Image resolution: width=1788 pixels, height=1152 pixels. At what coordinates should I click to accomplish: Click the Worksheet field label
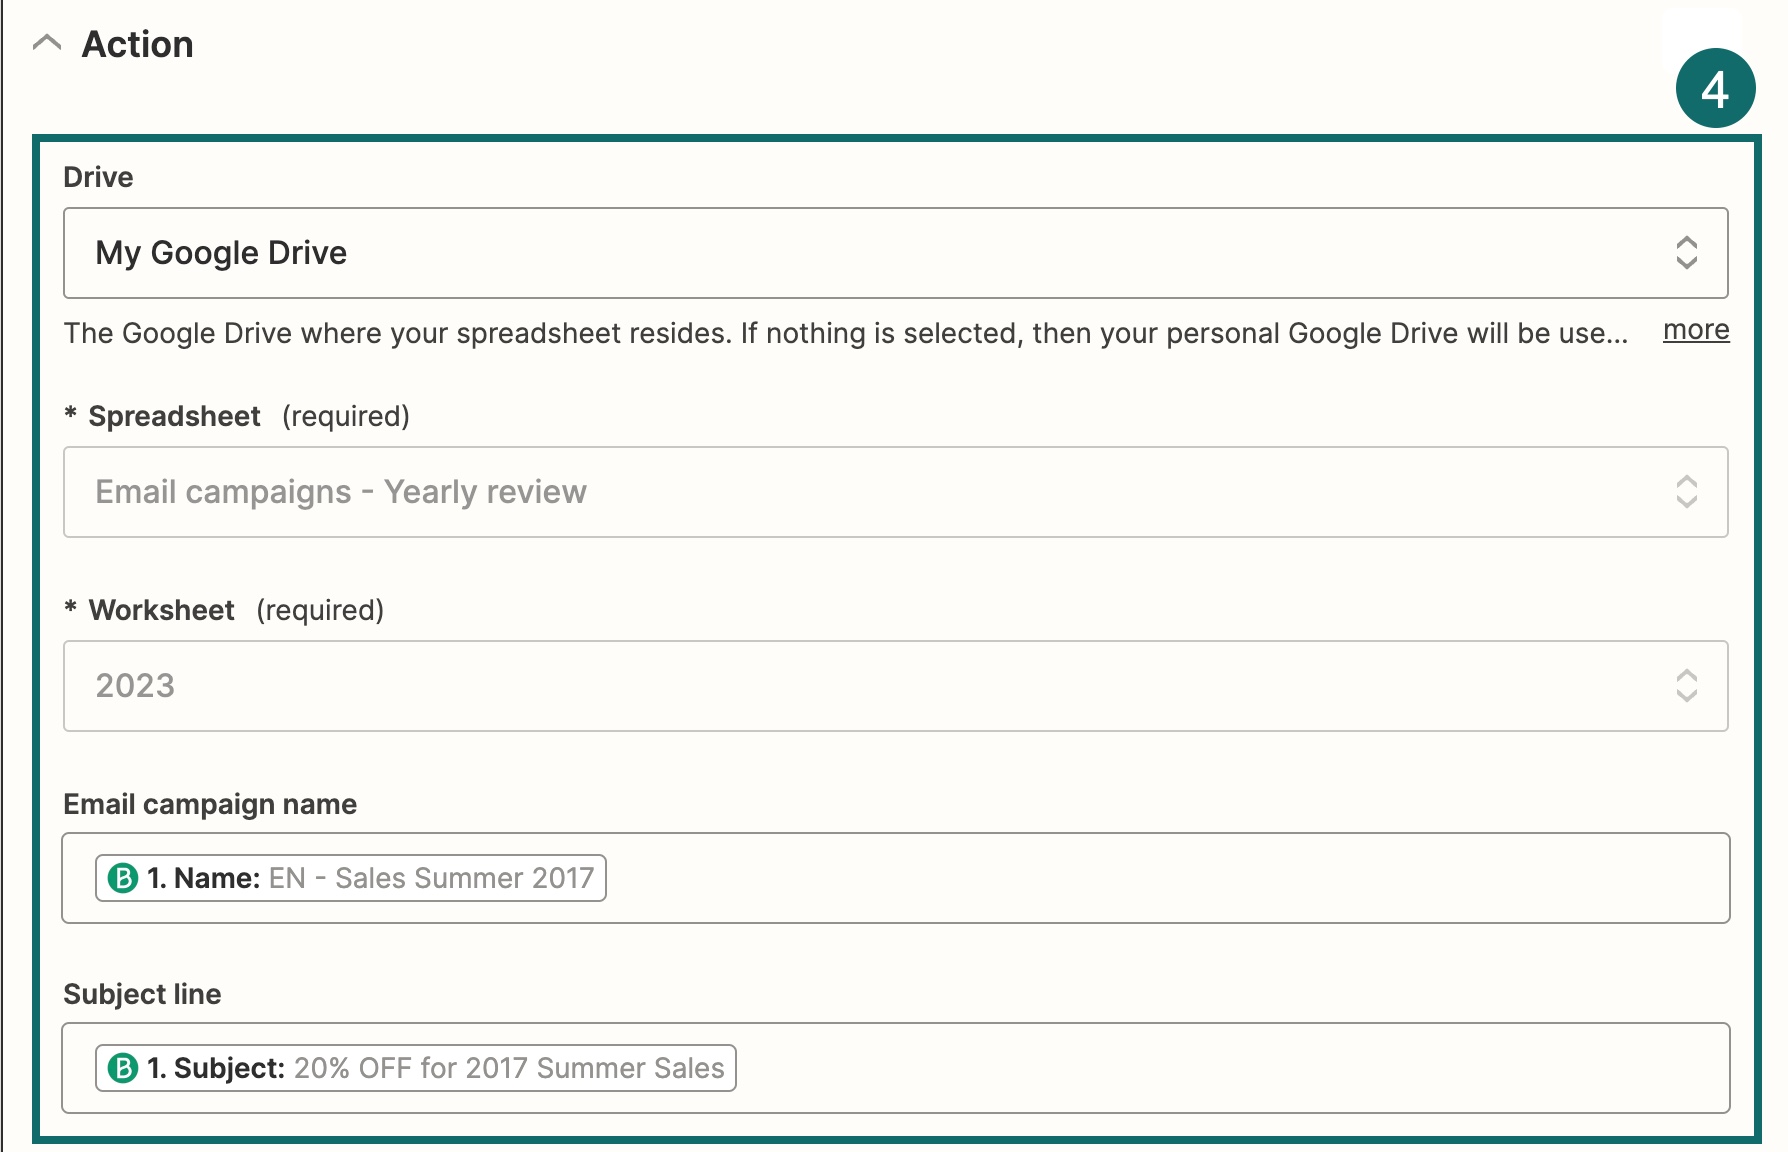[x=161, y=610]
